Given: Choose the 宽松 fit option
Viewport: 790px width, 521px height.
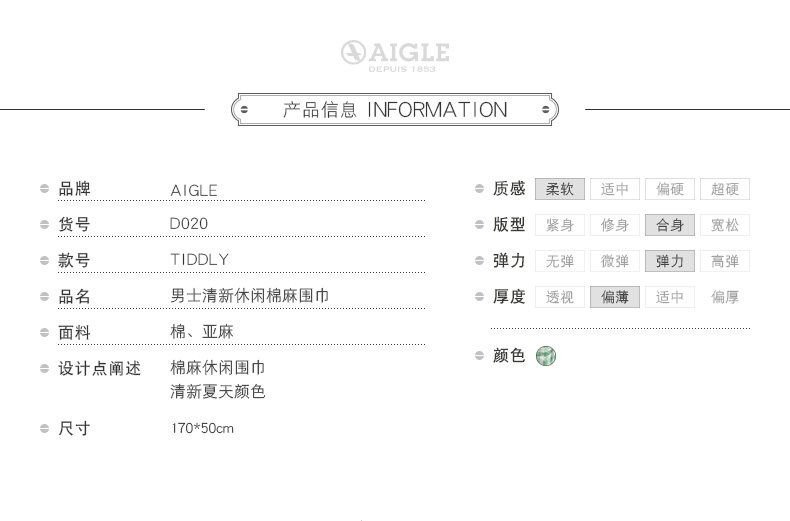Looking at the screenshot, I should pos(725,225).
